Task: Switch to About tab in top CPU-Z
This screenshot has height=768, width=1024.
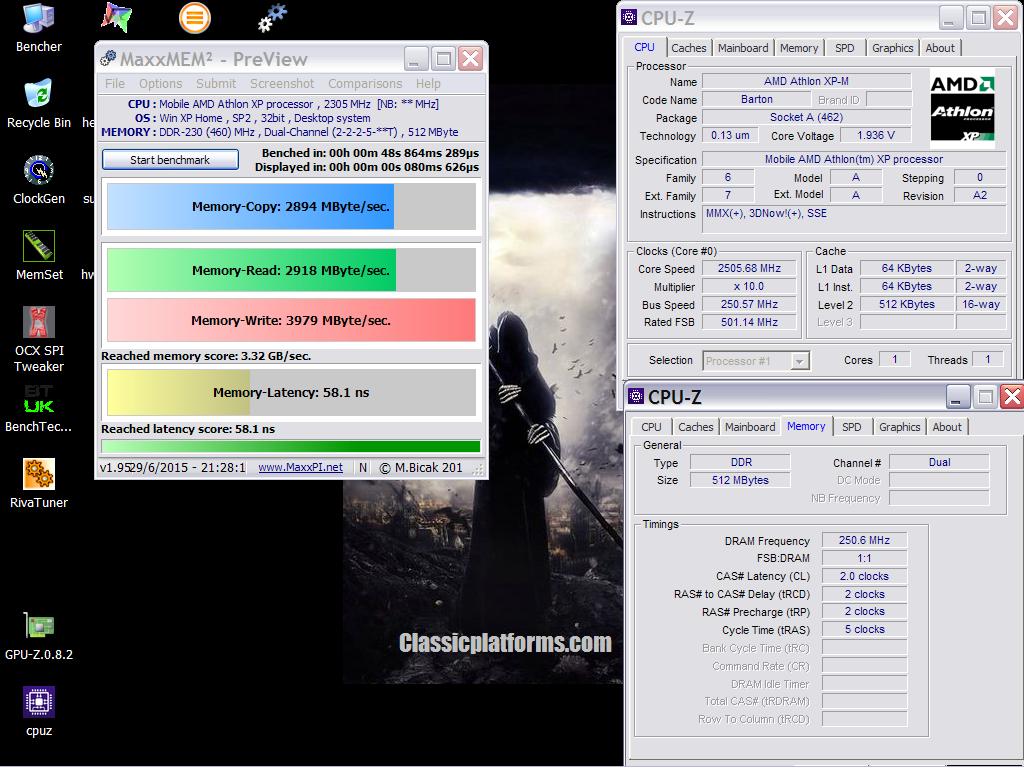Action: coord(940,48)
